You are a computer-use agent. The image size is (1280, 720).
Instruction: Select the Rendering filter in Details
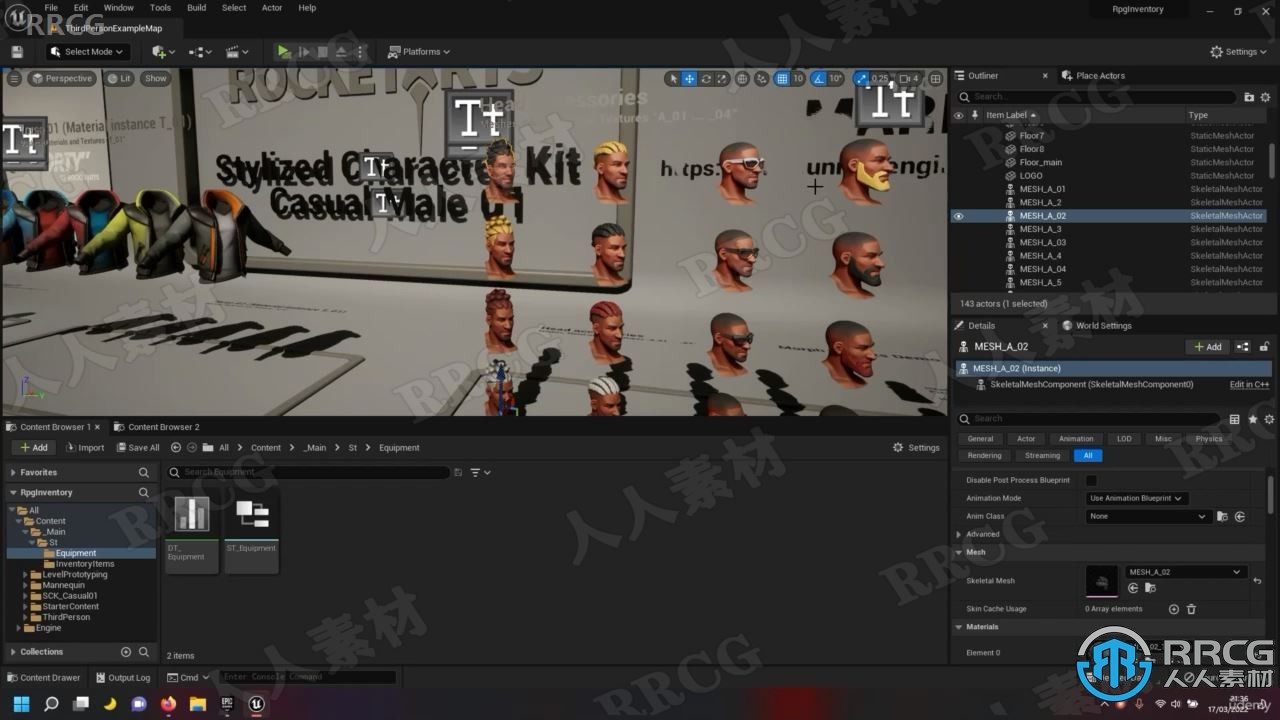(984, 455)
